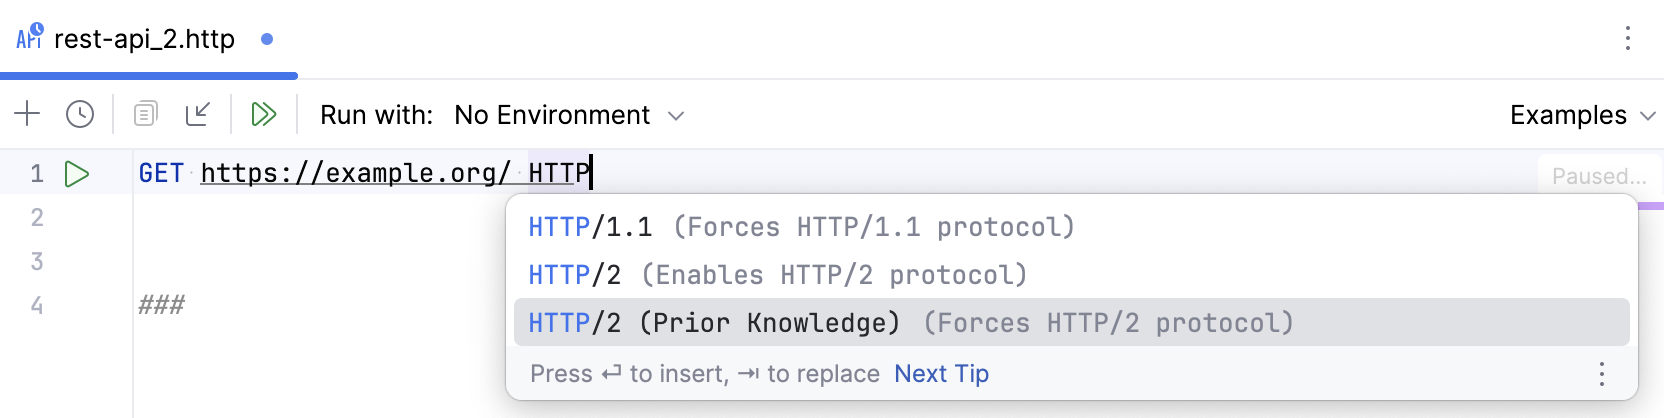
Task: Click the document icon in the toolbar
Action: (145, 114)
